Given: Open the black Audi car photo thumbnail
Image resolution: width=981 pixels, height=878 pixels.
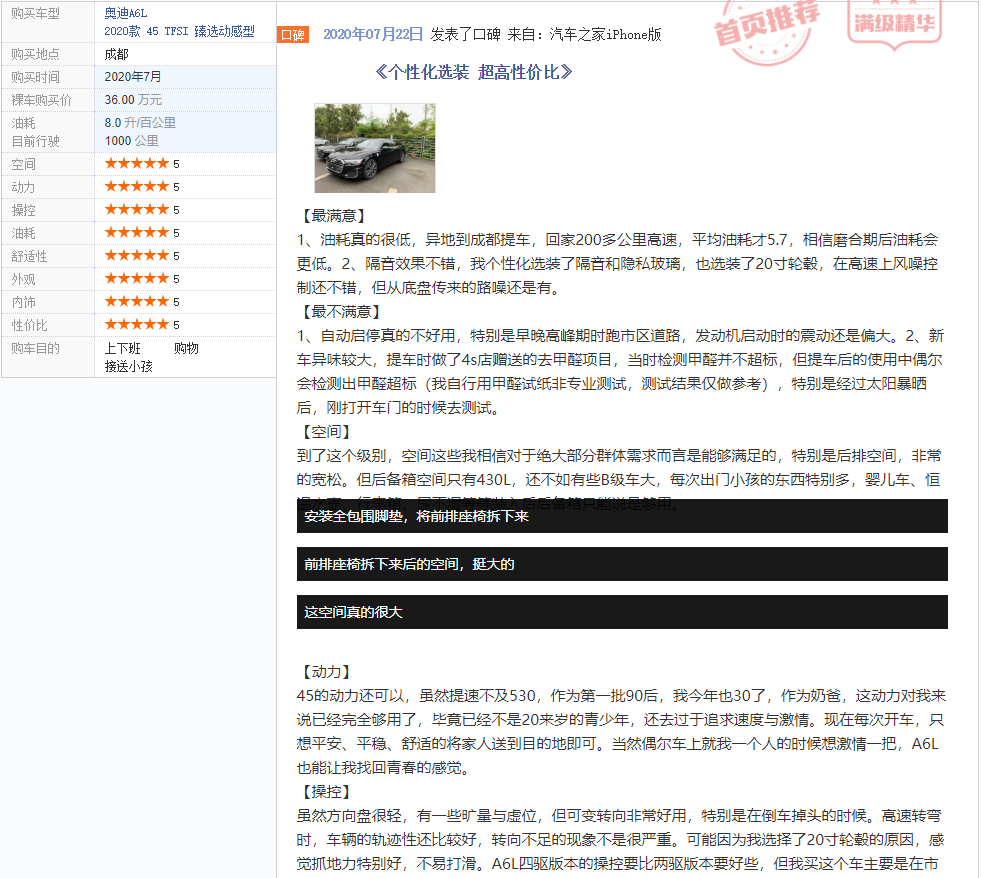Looking at the screenshot, I should pyautogui.click(x=375, y=148).
